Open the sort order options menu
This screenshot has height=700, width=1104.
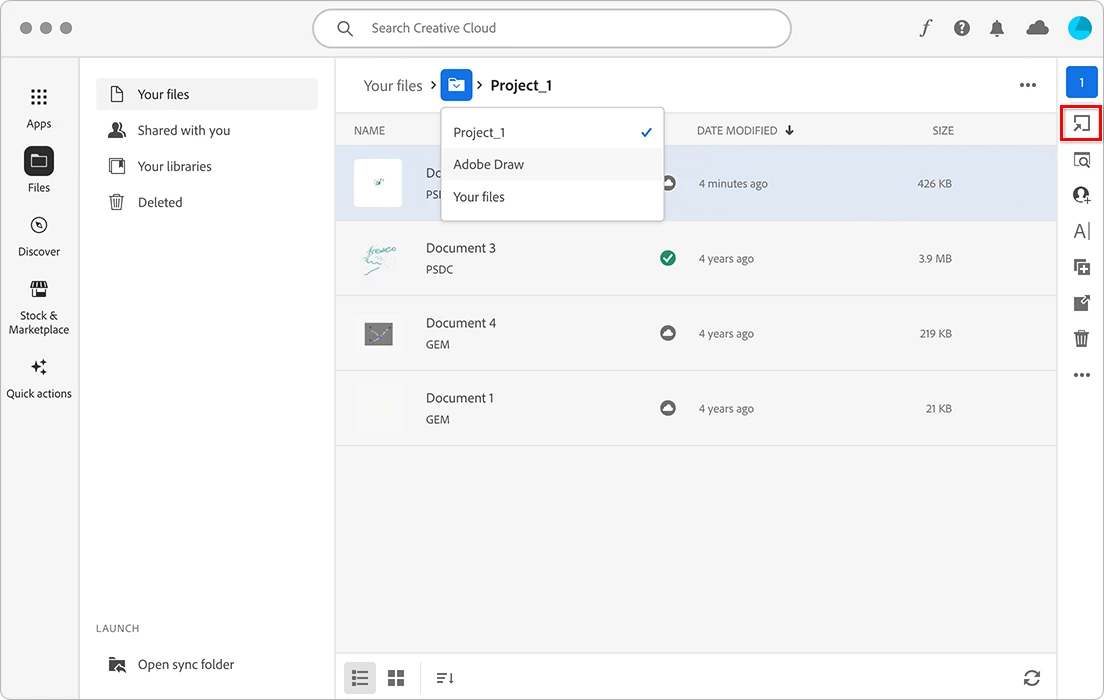445,678
